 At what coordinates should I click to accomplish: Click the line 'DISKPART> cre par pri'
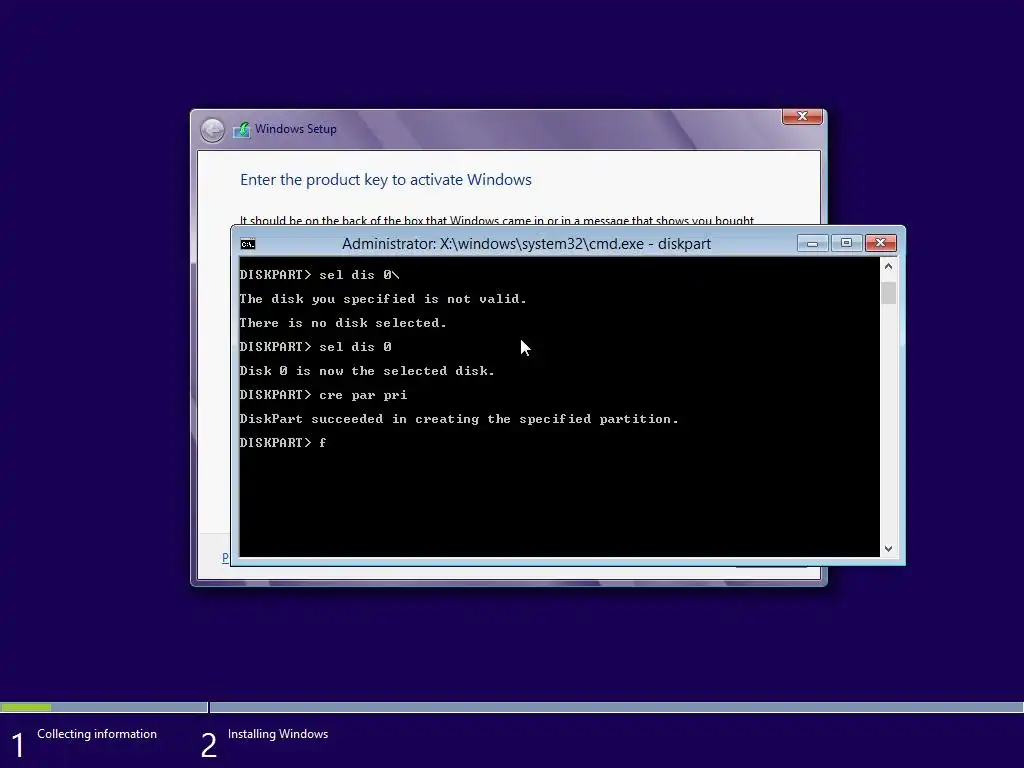[323, 395]
